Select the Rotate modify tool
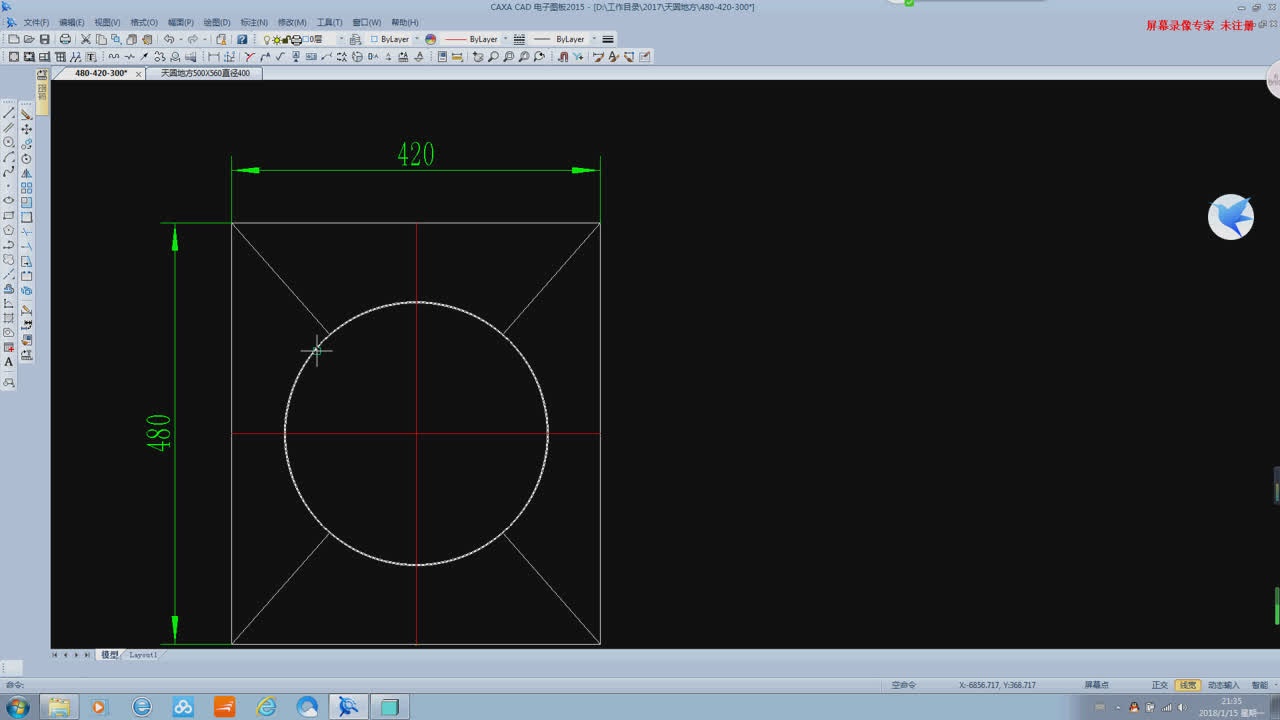Viewport: 1280px width, 720px height. pos(26,158)
